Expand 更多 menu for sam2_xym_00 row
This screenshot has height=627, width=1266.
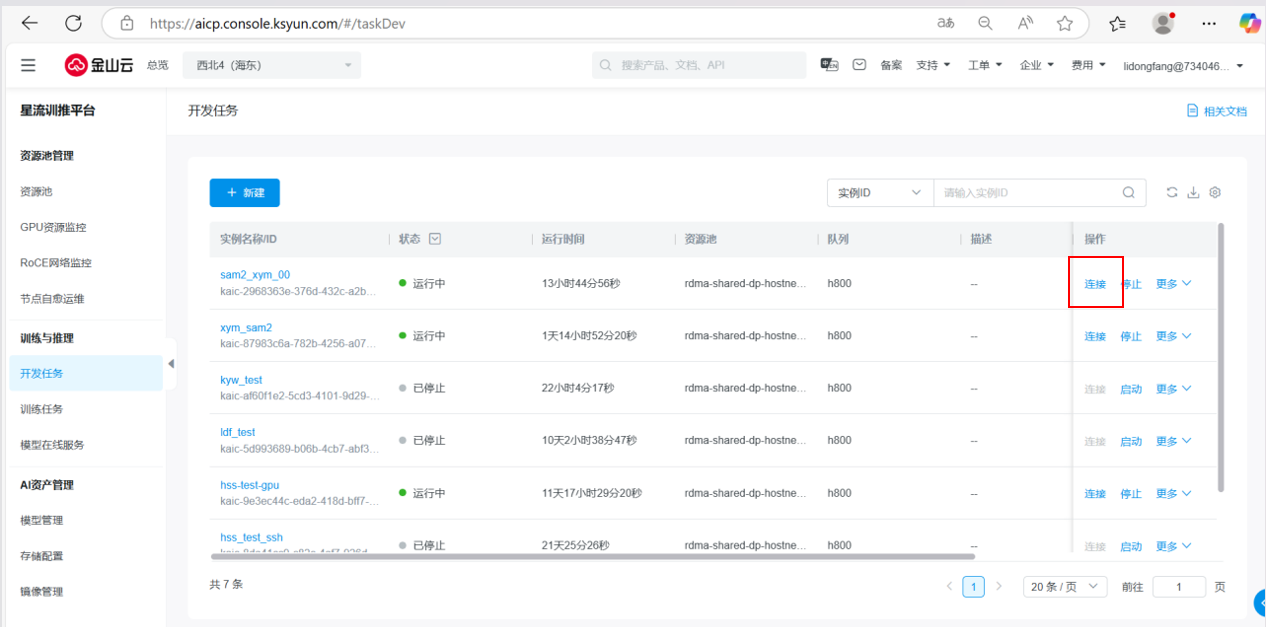click(1173, 284)
